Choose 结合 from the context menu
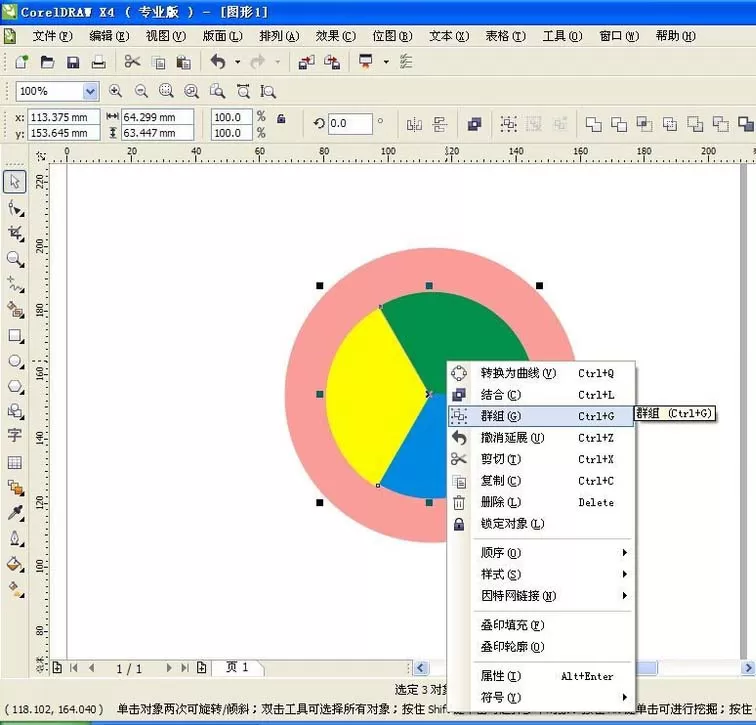 click(540, 395)
